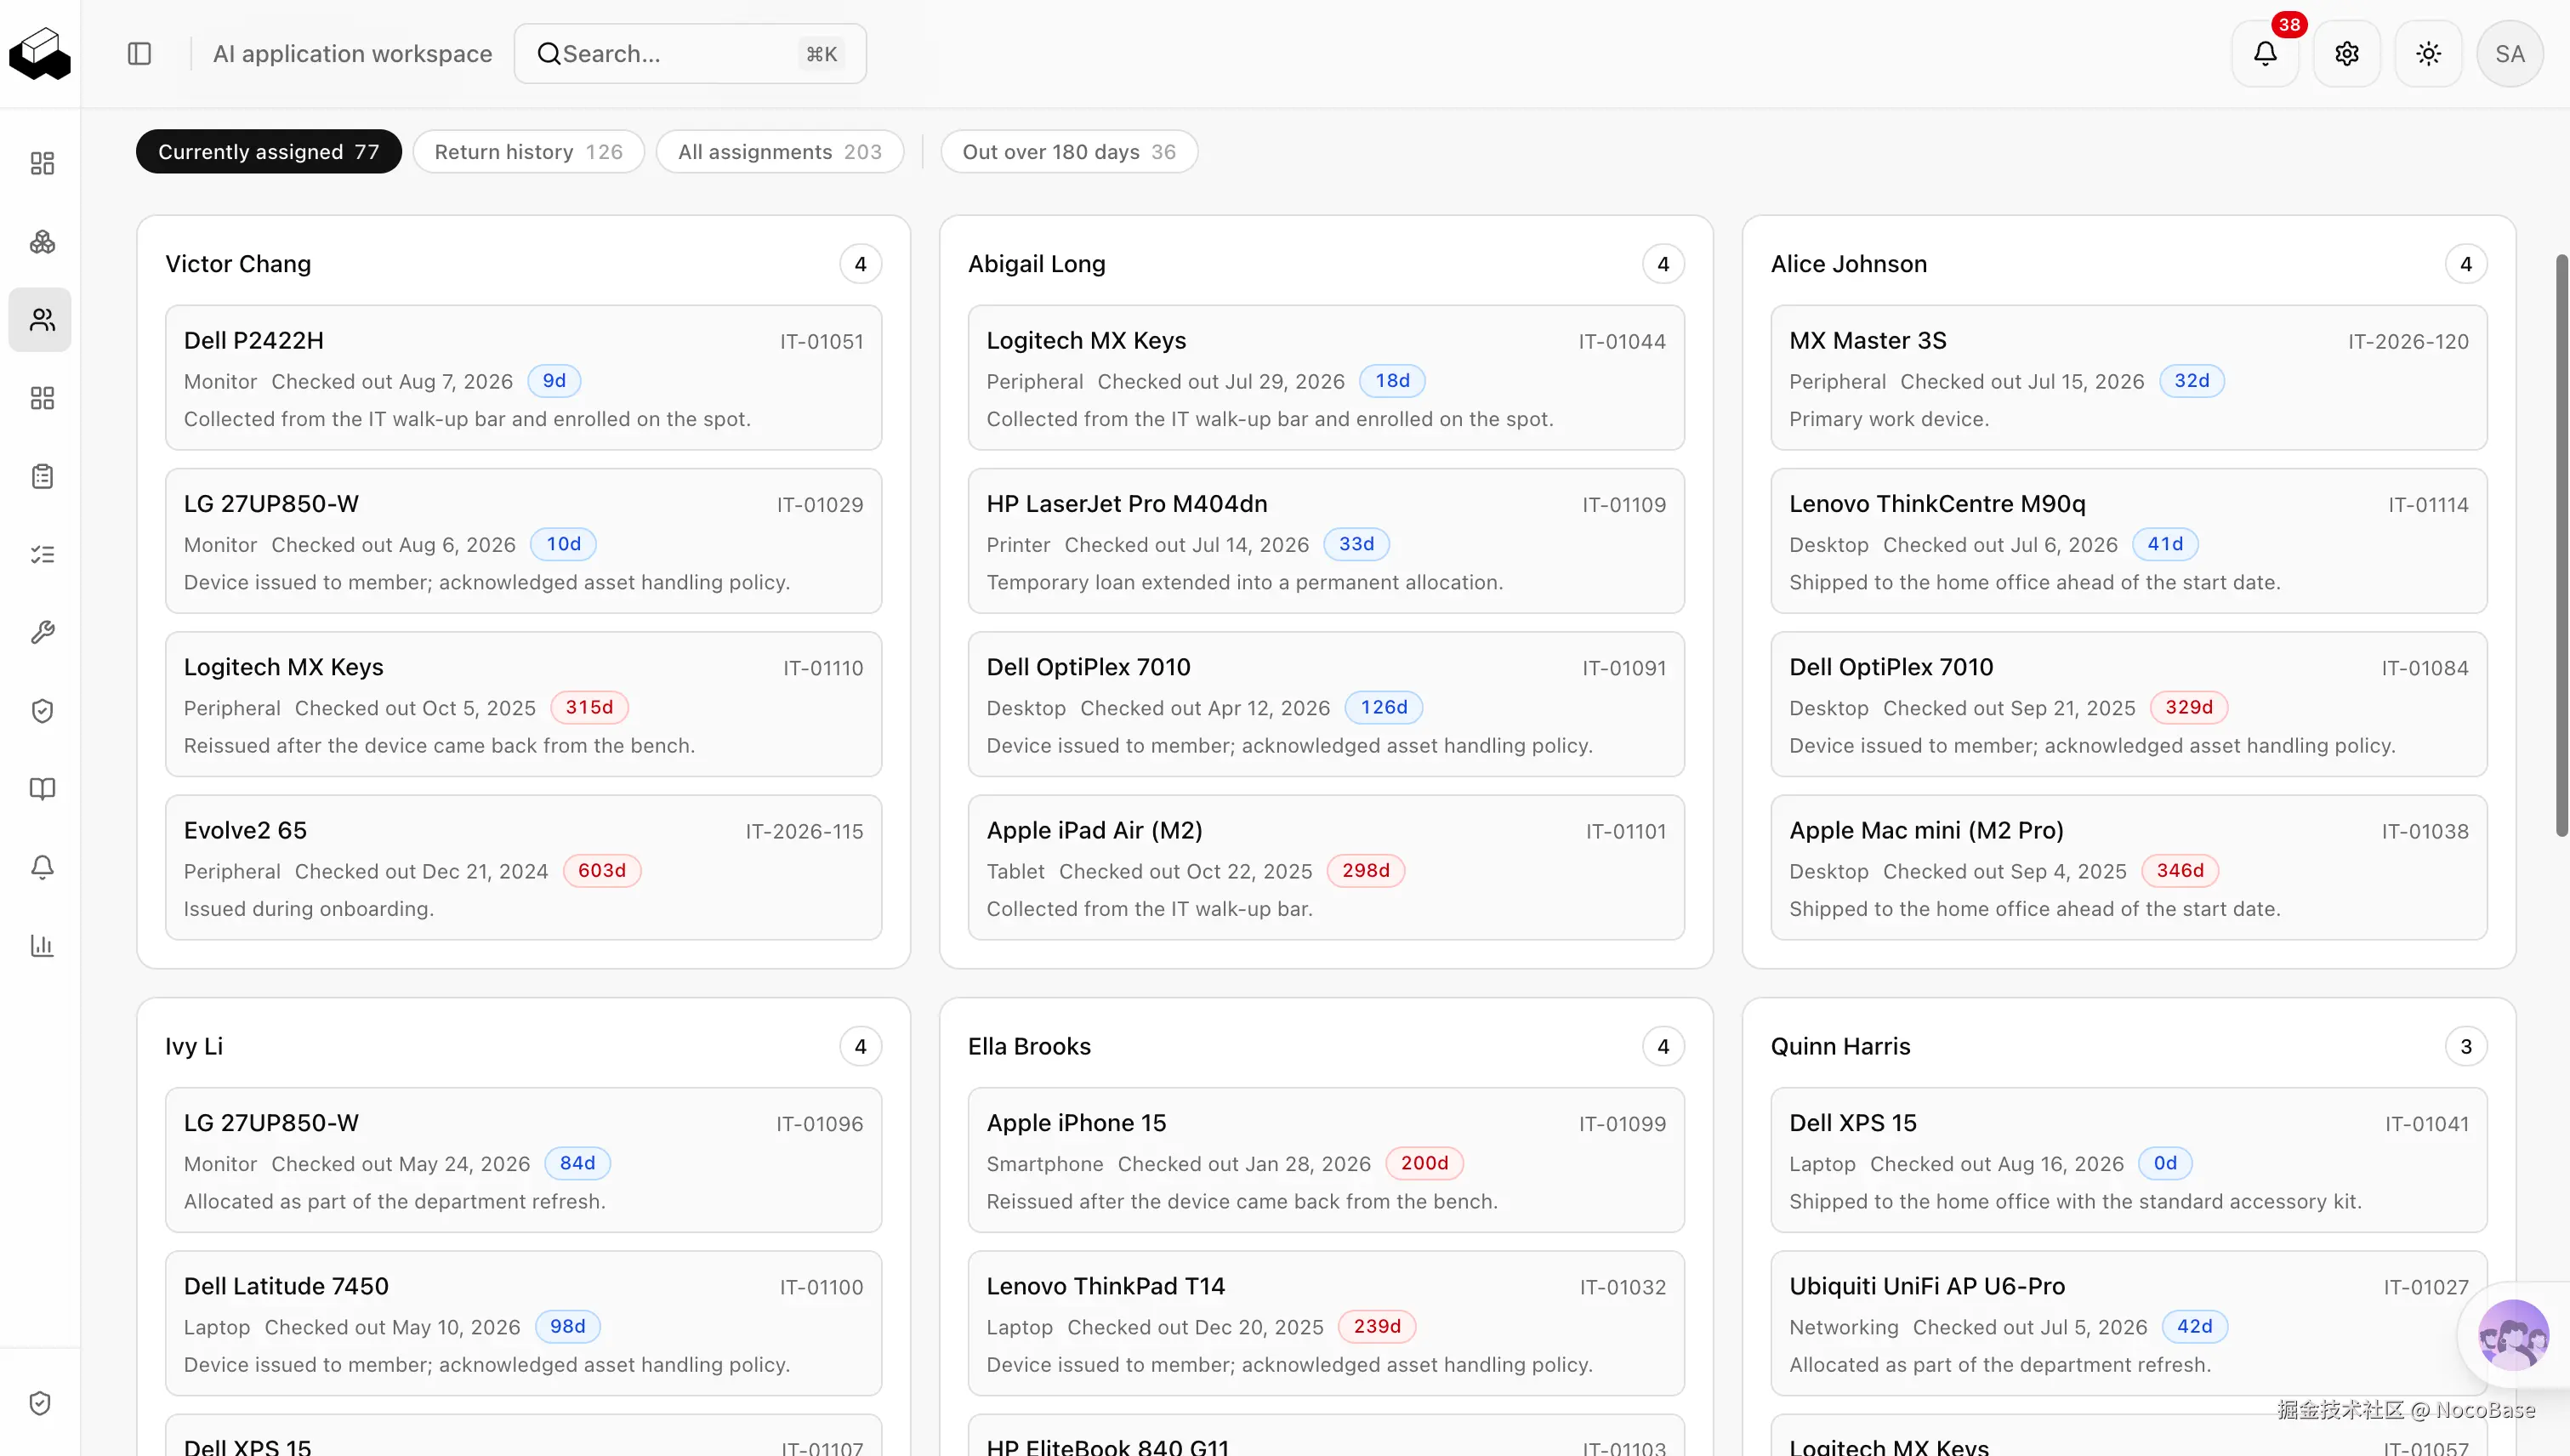Click the 0d badge on Dell XPS 15
Image resolution: width=2570 pixels, height=1456 pixels.
coord(2165,1164)
